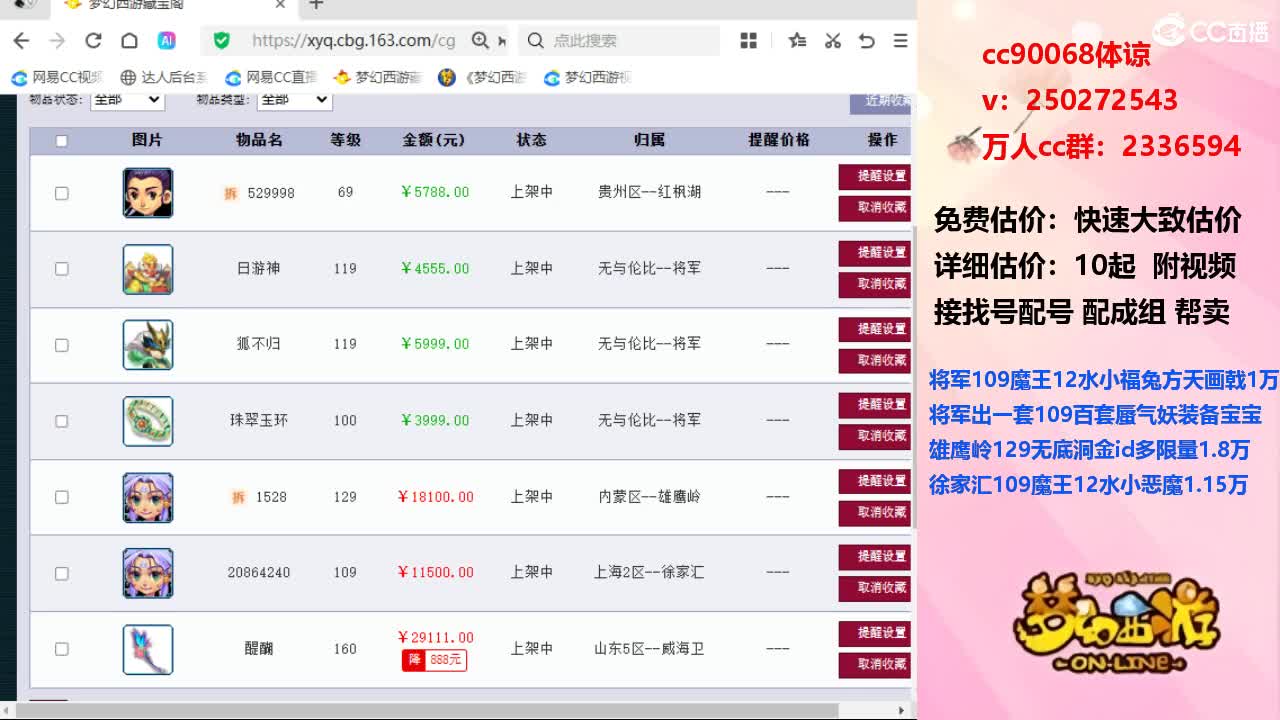Screen dimensions: 1280x720
Task: Expand the 物品状态 dropdown
Action: 127,100
